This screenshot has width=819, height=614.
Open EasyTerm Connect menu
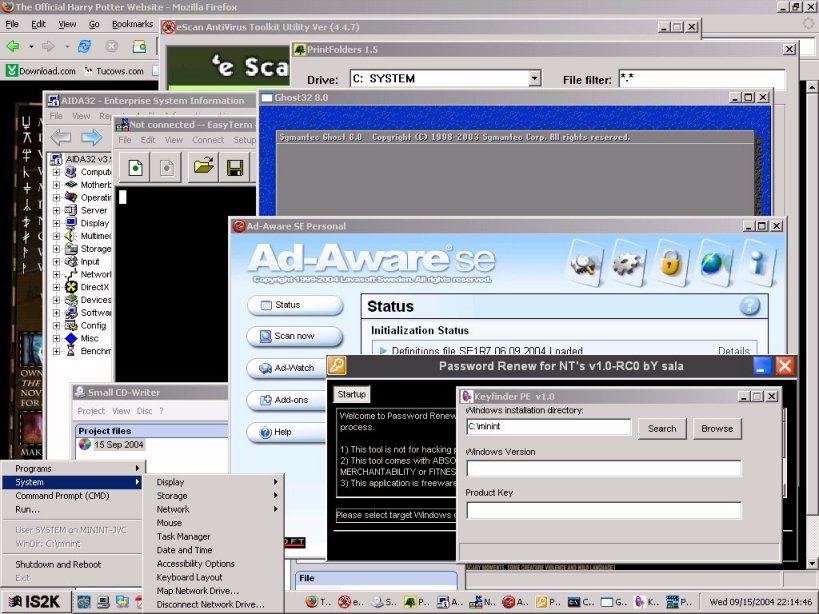point(208,140)
